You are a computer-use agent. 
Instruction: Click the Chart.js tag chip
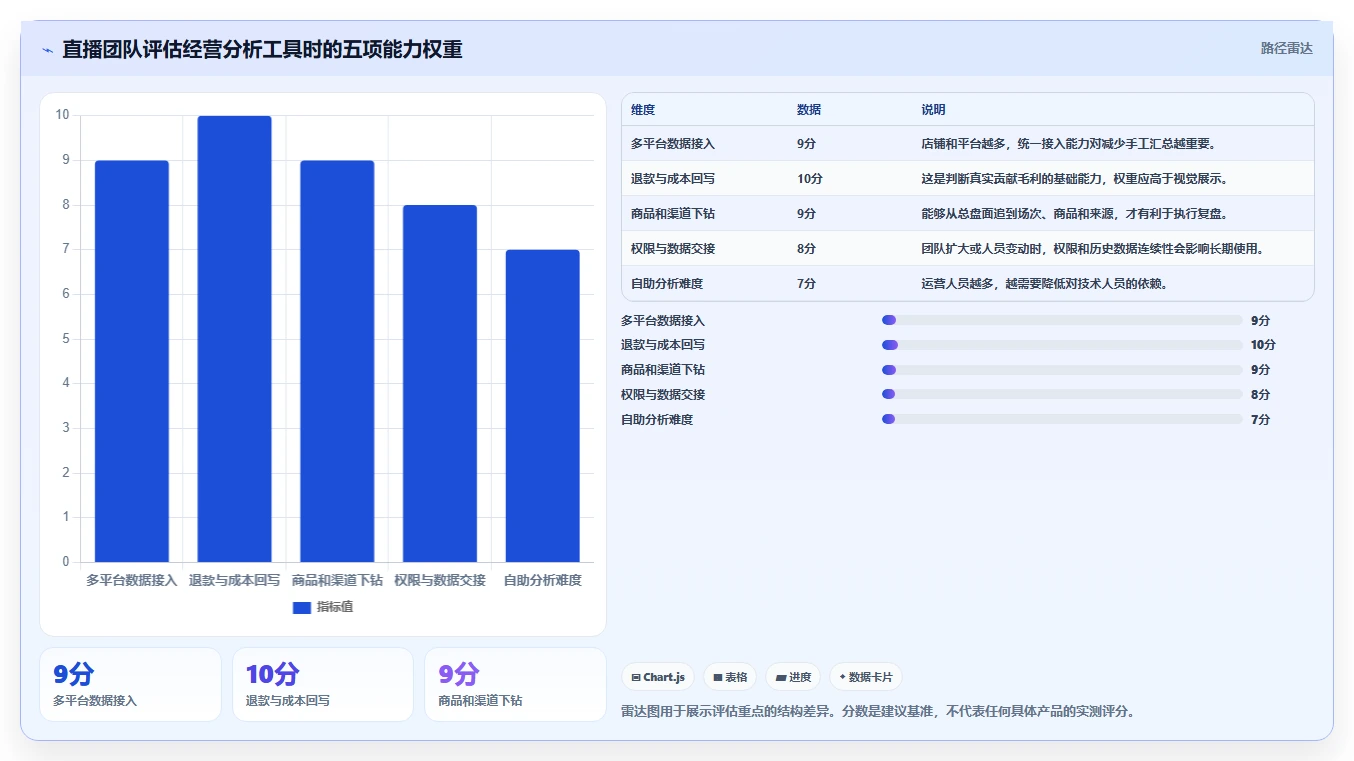point(658,677)
